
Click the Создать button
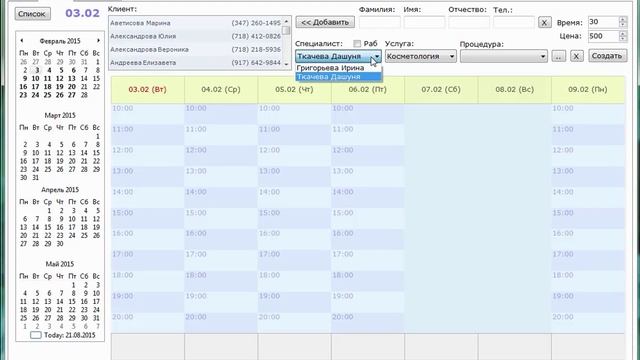point(607,56)
